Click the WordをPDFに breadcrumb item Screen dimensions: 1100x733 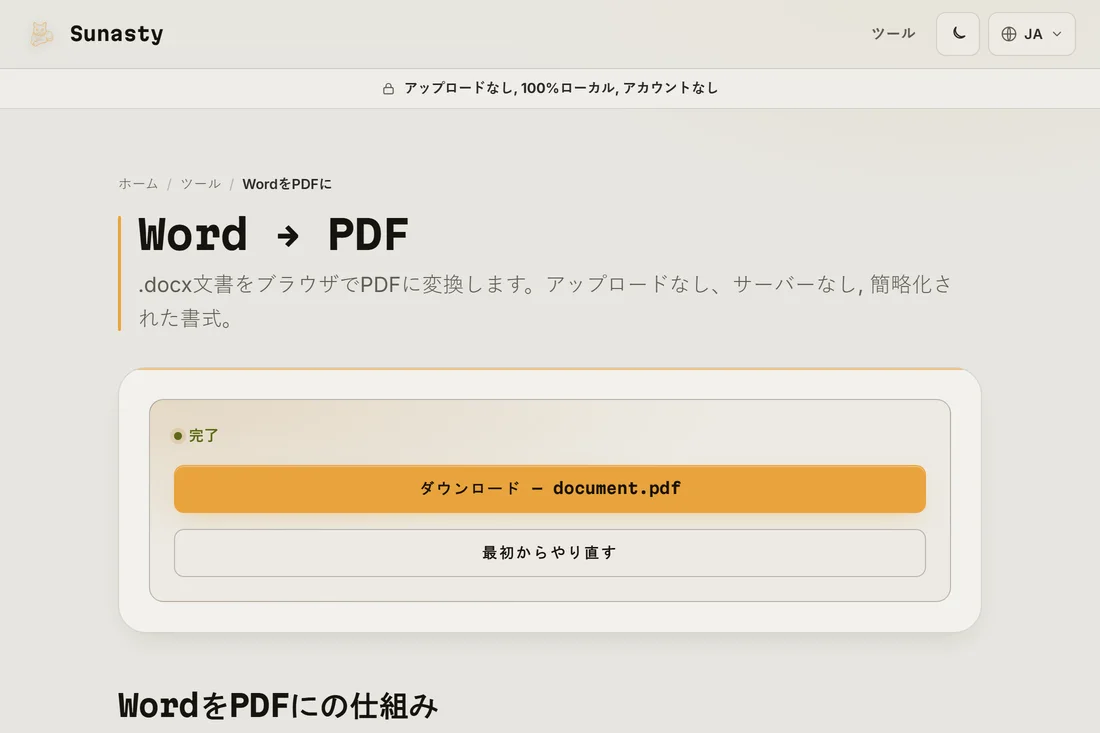coord(287,184)
